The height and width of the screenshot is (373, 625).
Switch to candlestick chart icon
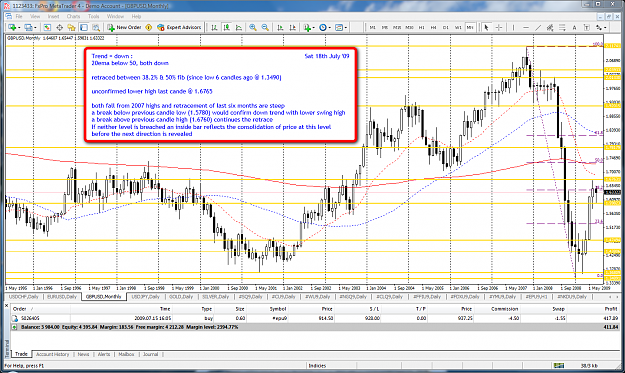226,27
